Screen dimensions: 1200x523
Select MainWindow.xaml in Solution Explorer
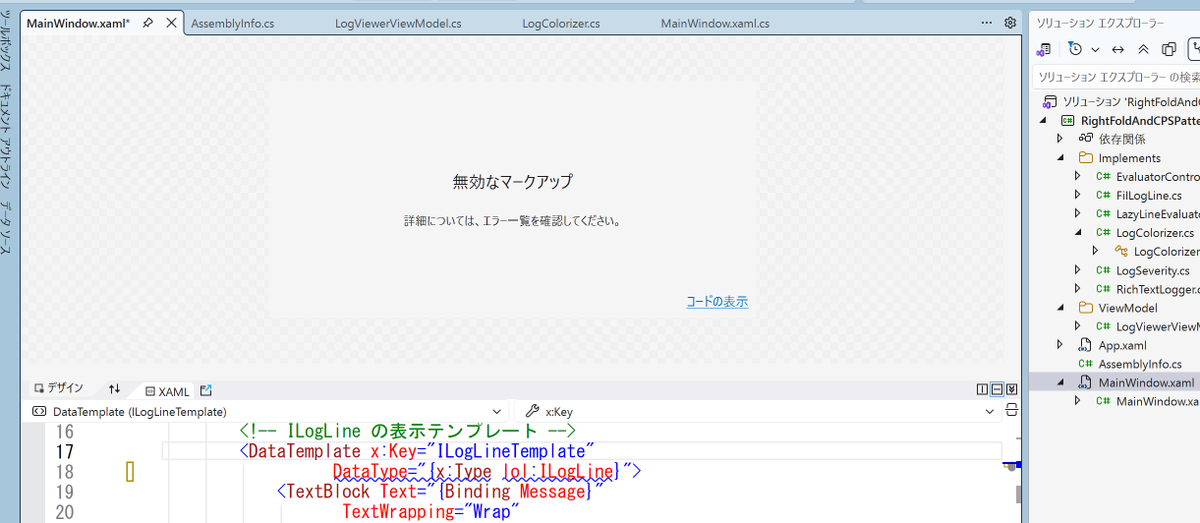(1146, 383)
